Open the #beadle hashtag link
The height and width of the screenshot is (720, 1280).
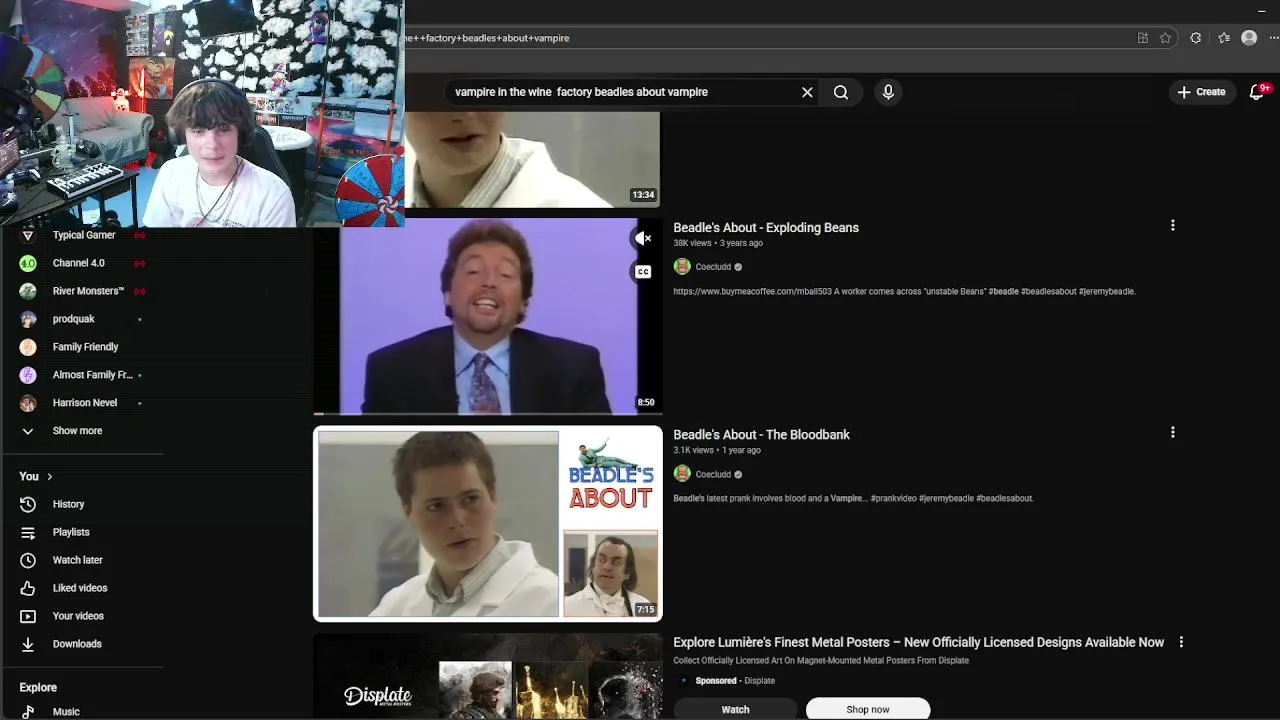1003,292
